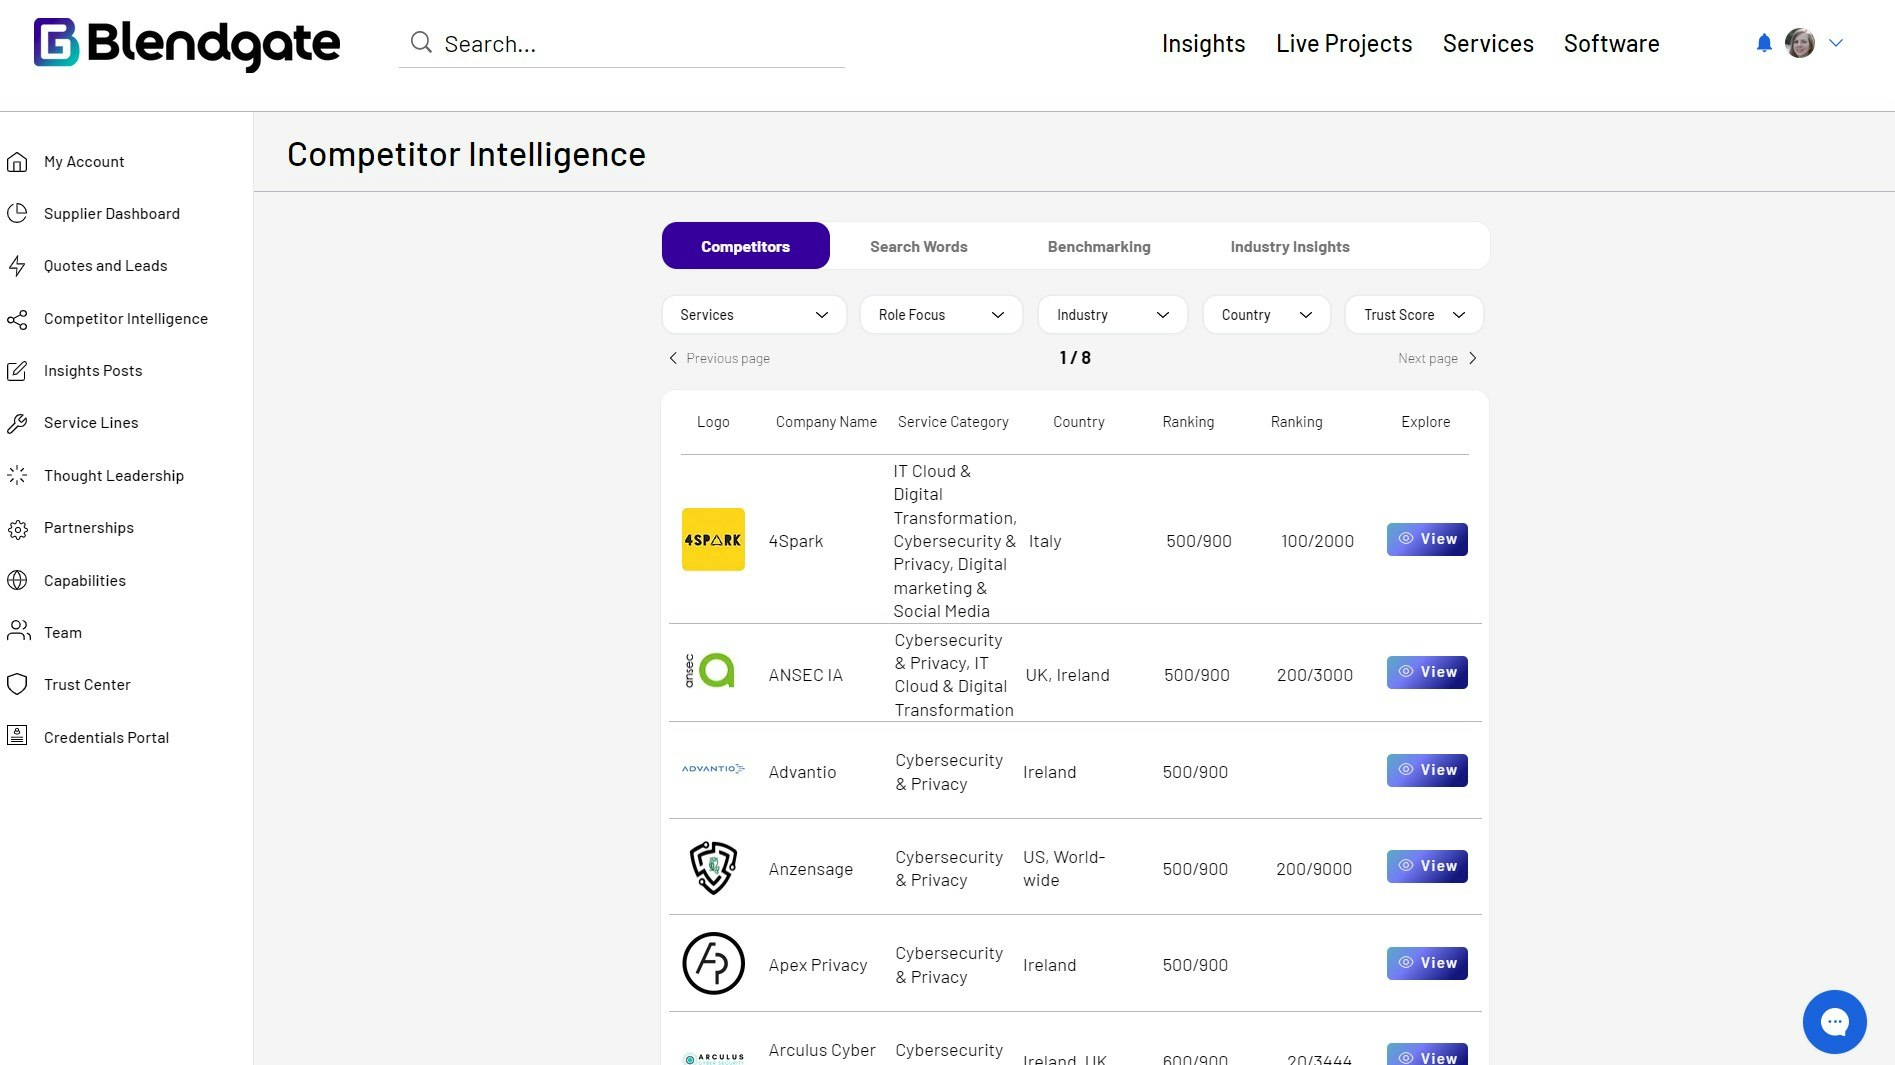
Task: Click the Competitor Intelligence share icon
Action: pyautogui.click(x=17, y=319)
